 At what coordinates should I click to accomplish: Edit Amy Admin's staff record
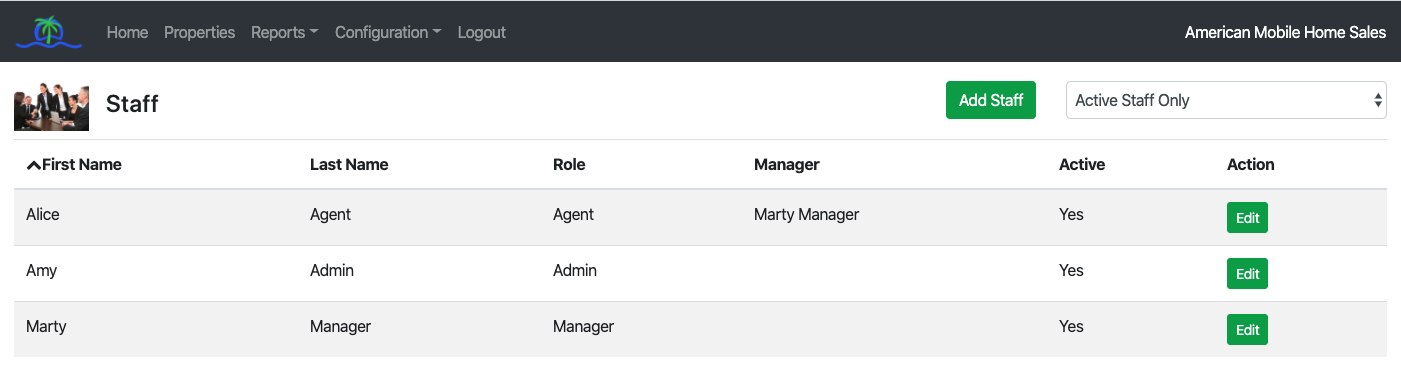pyautogui.click(x=1247, y=274)
